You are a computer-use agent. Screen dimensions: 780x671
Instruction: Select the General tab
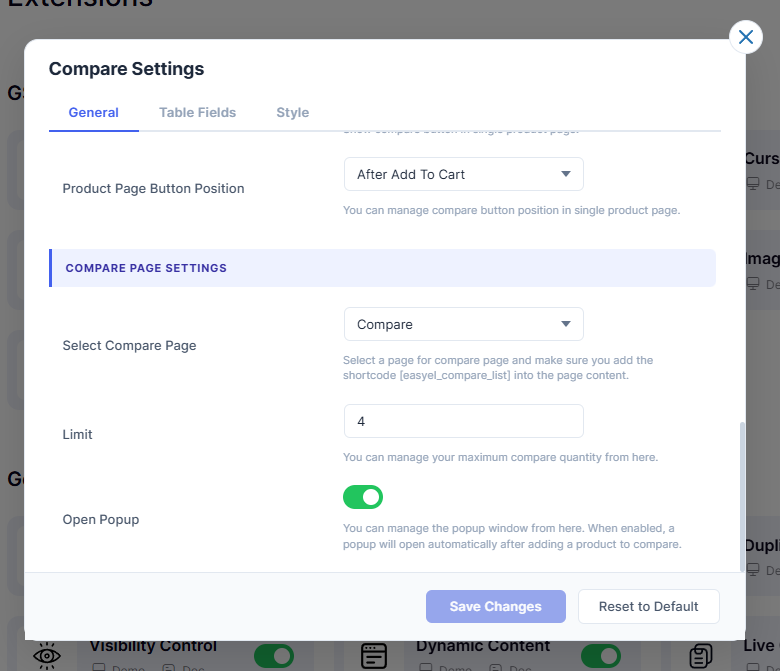tap(93, 112)
